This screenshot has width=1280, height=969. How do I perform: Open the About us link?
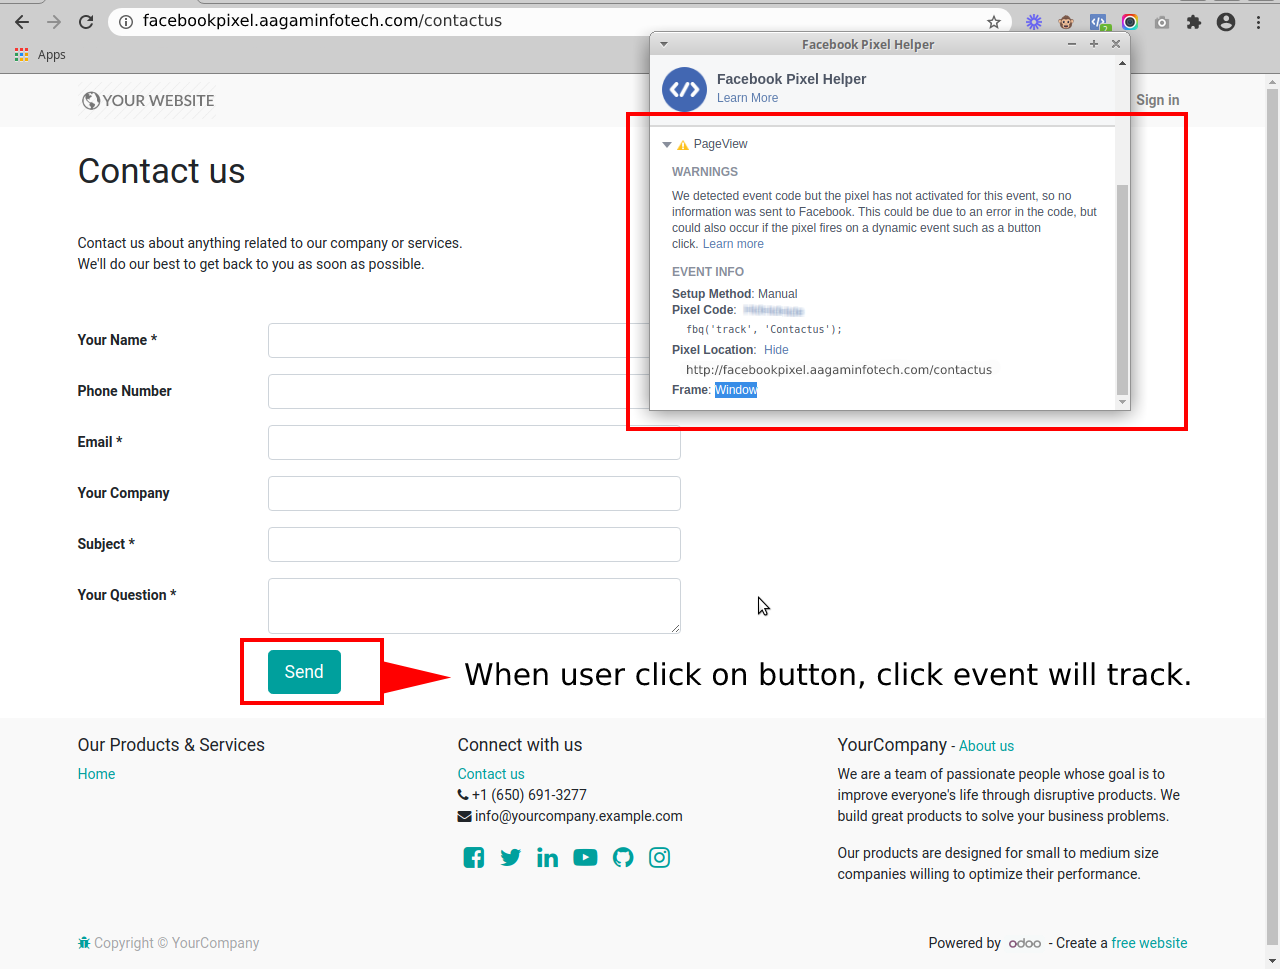(986, 746)
